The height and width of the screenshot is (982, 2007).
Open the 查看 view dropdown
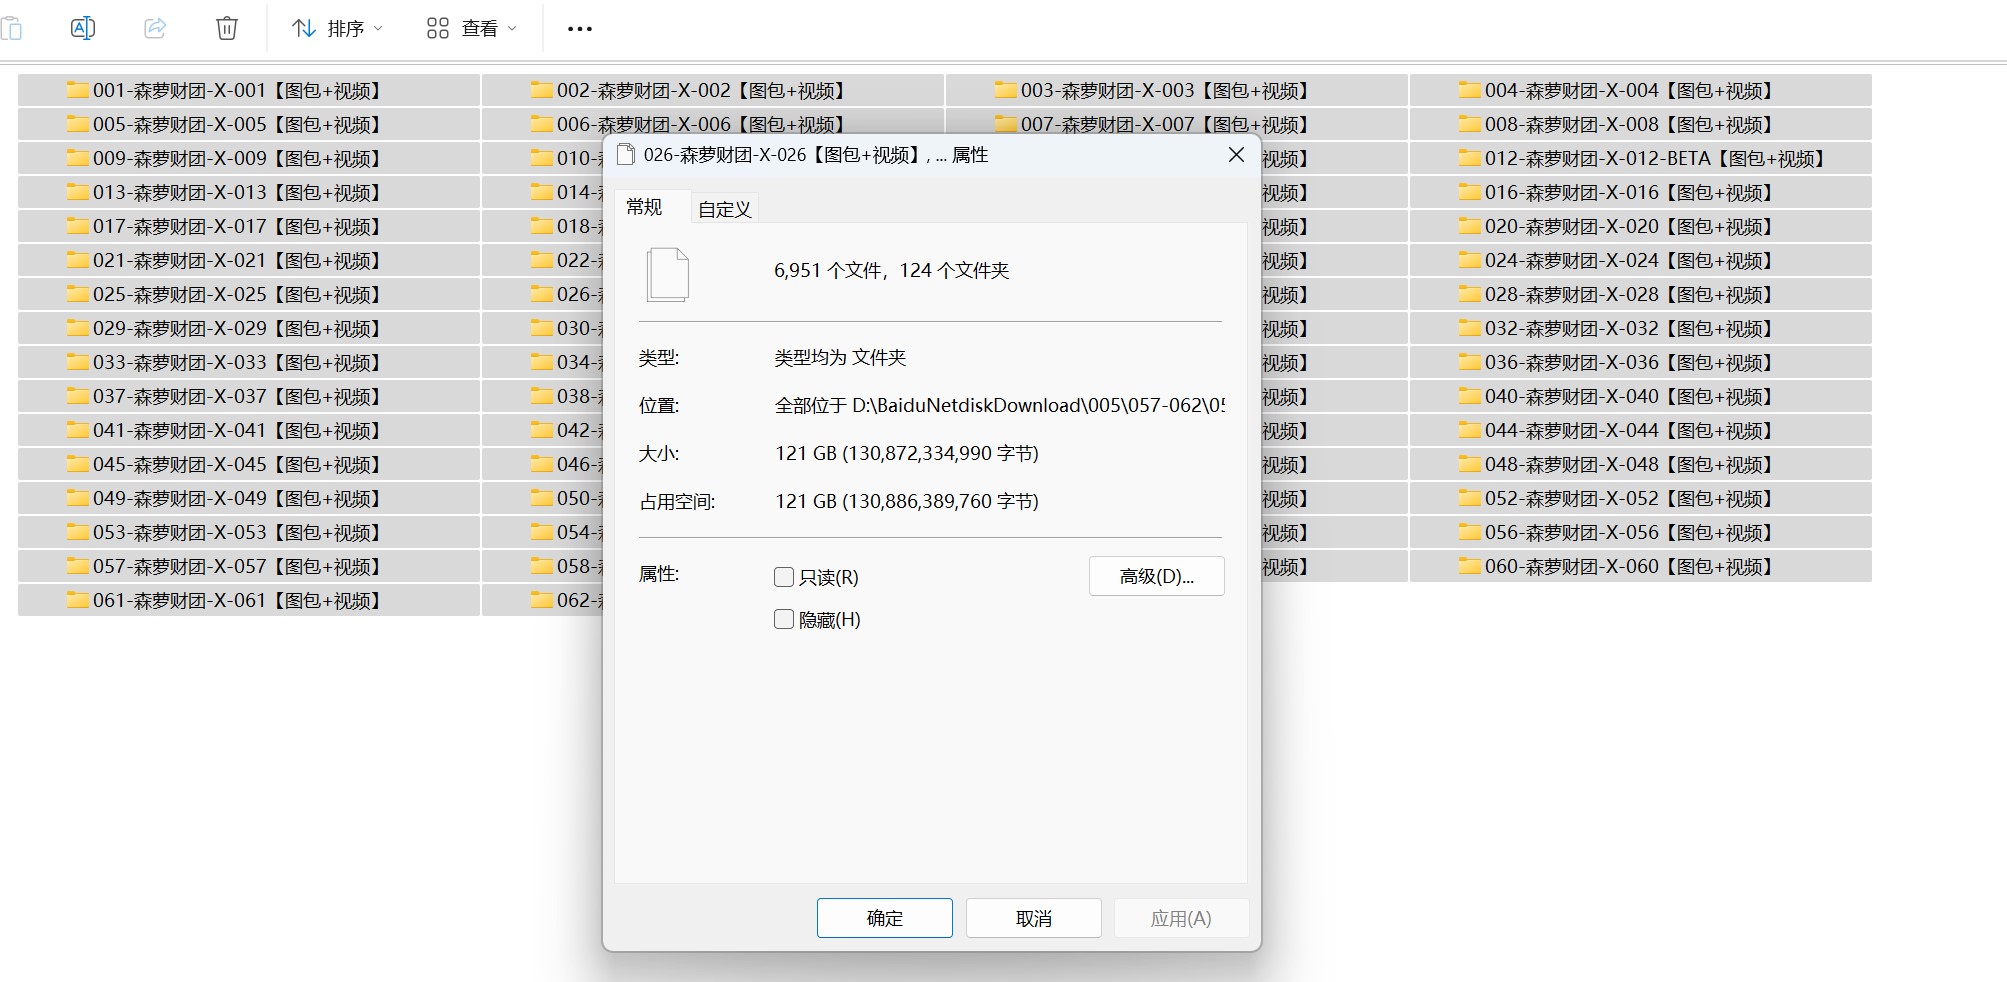tap(471, 29)
